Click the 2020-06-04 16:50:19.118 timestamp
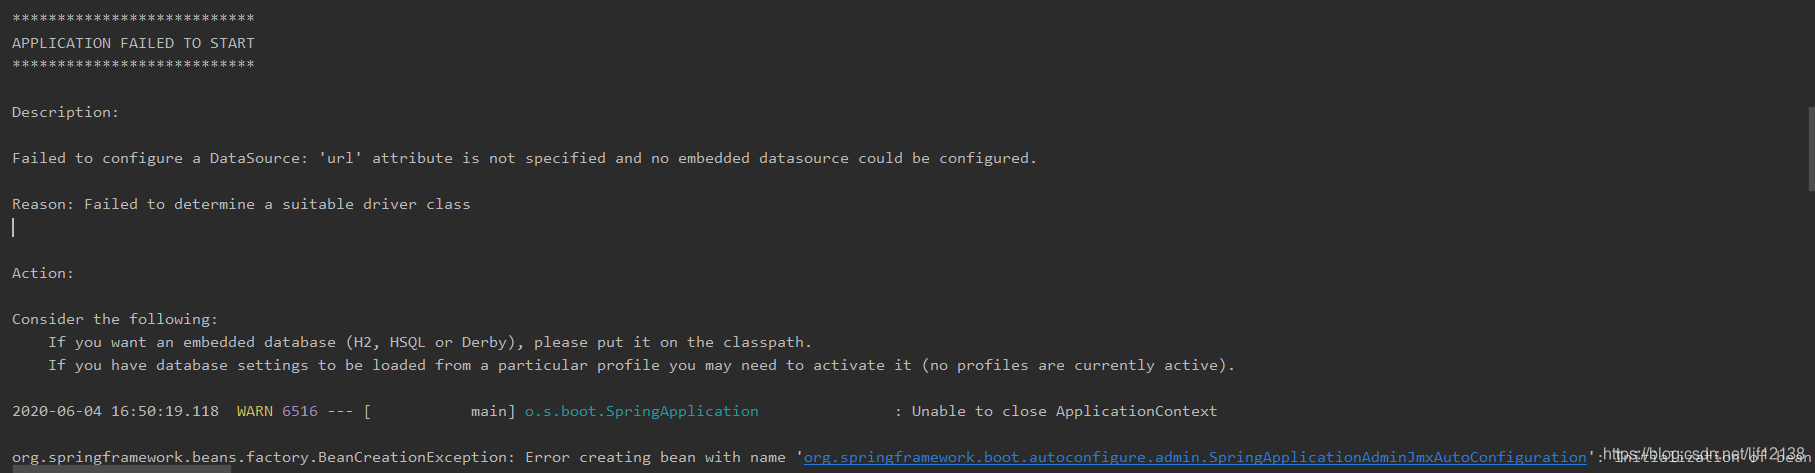Screen dimensions: 1815x473 (x=115, y=411)
